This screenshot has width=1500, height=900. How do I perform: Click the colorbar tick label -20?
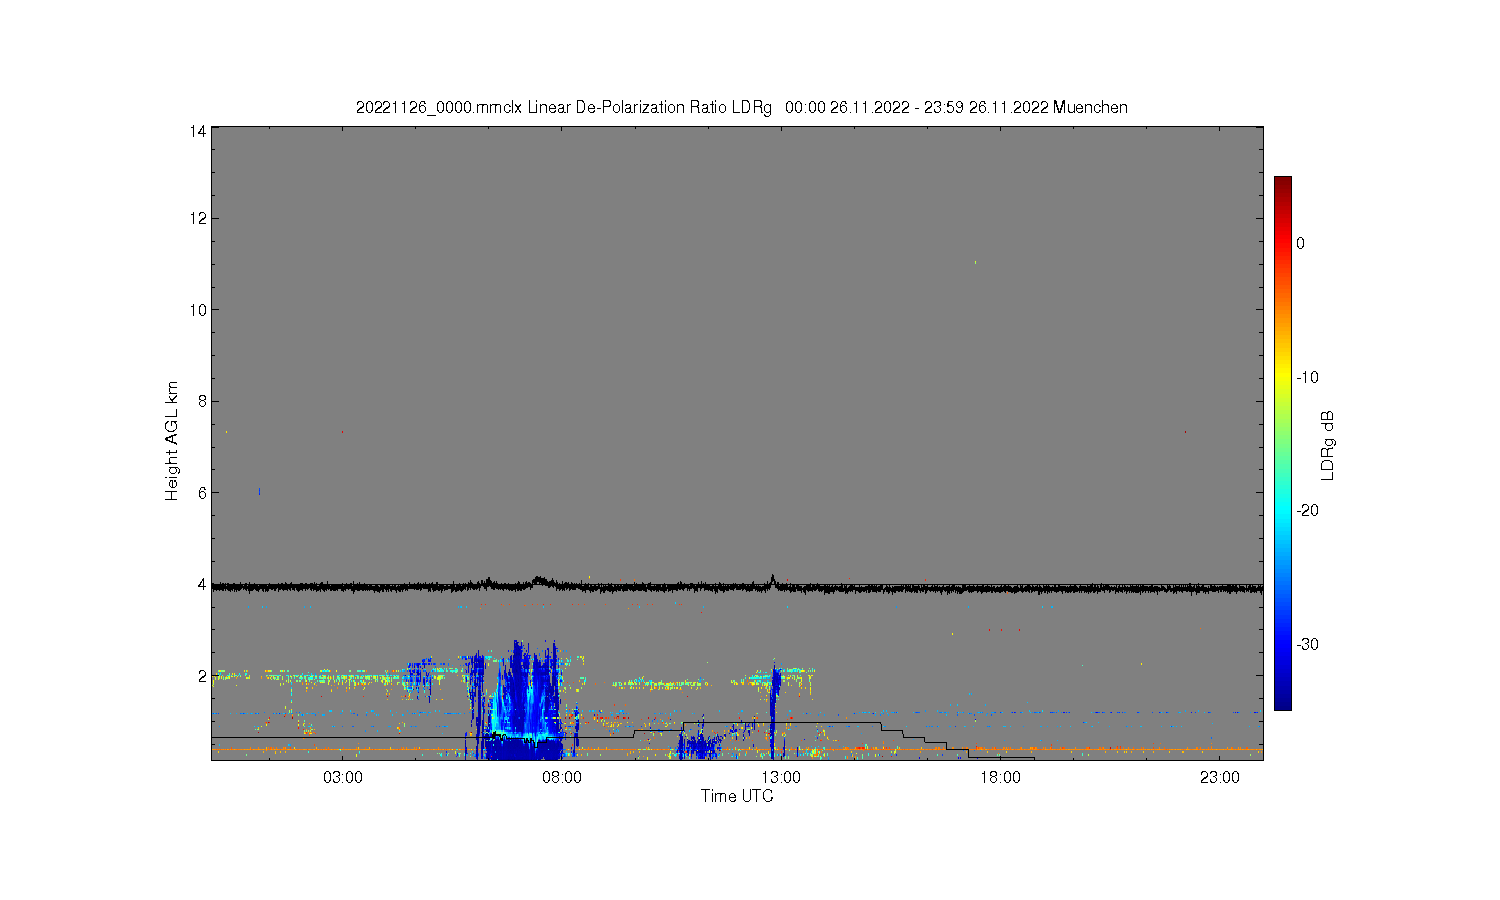click(1307, 510)
